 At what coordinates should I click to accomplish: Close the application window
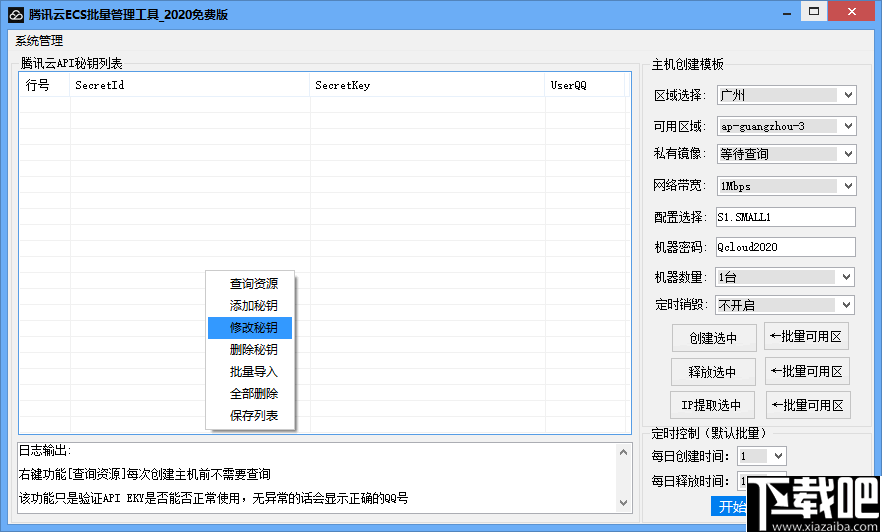click(x=852, y=12)
